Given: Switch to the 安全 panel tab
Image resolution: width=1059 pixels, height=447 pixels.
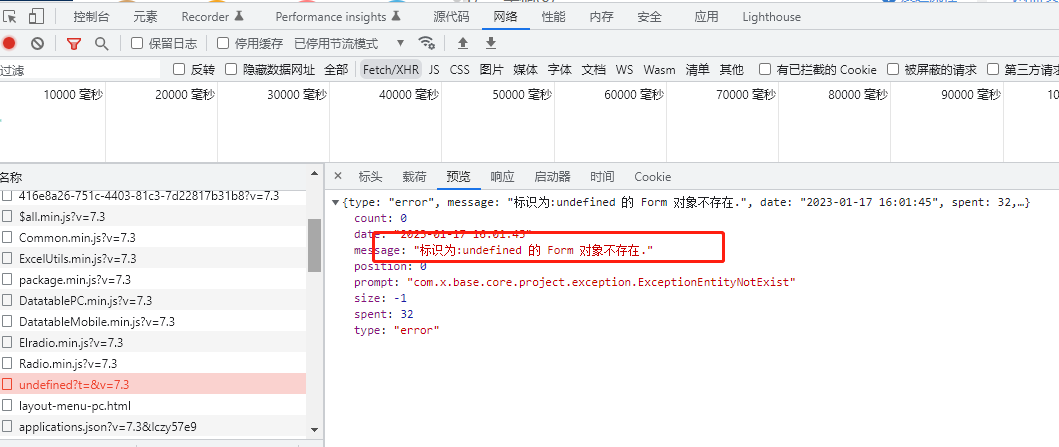Looking at the screenshot, I should [x=649, y=17].
